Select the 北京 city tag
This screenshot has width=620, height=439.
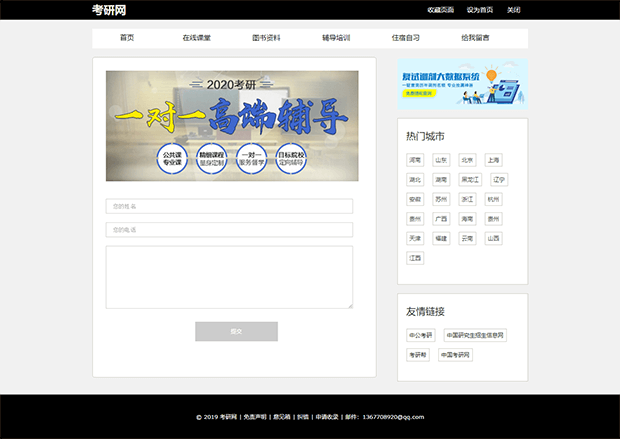click(x=467, y=160)
